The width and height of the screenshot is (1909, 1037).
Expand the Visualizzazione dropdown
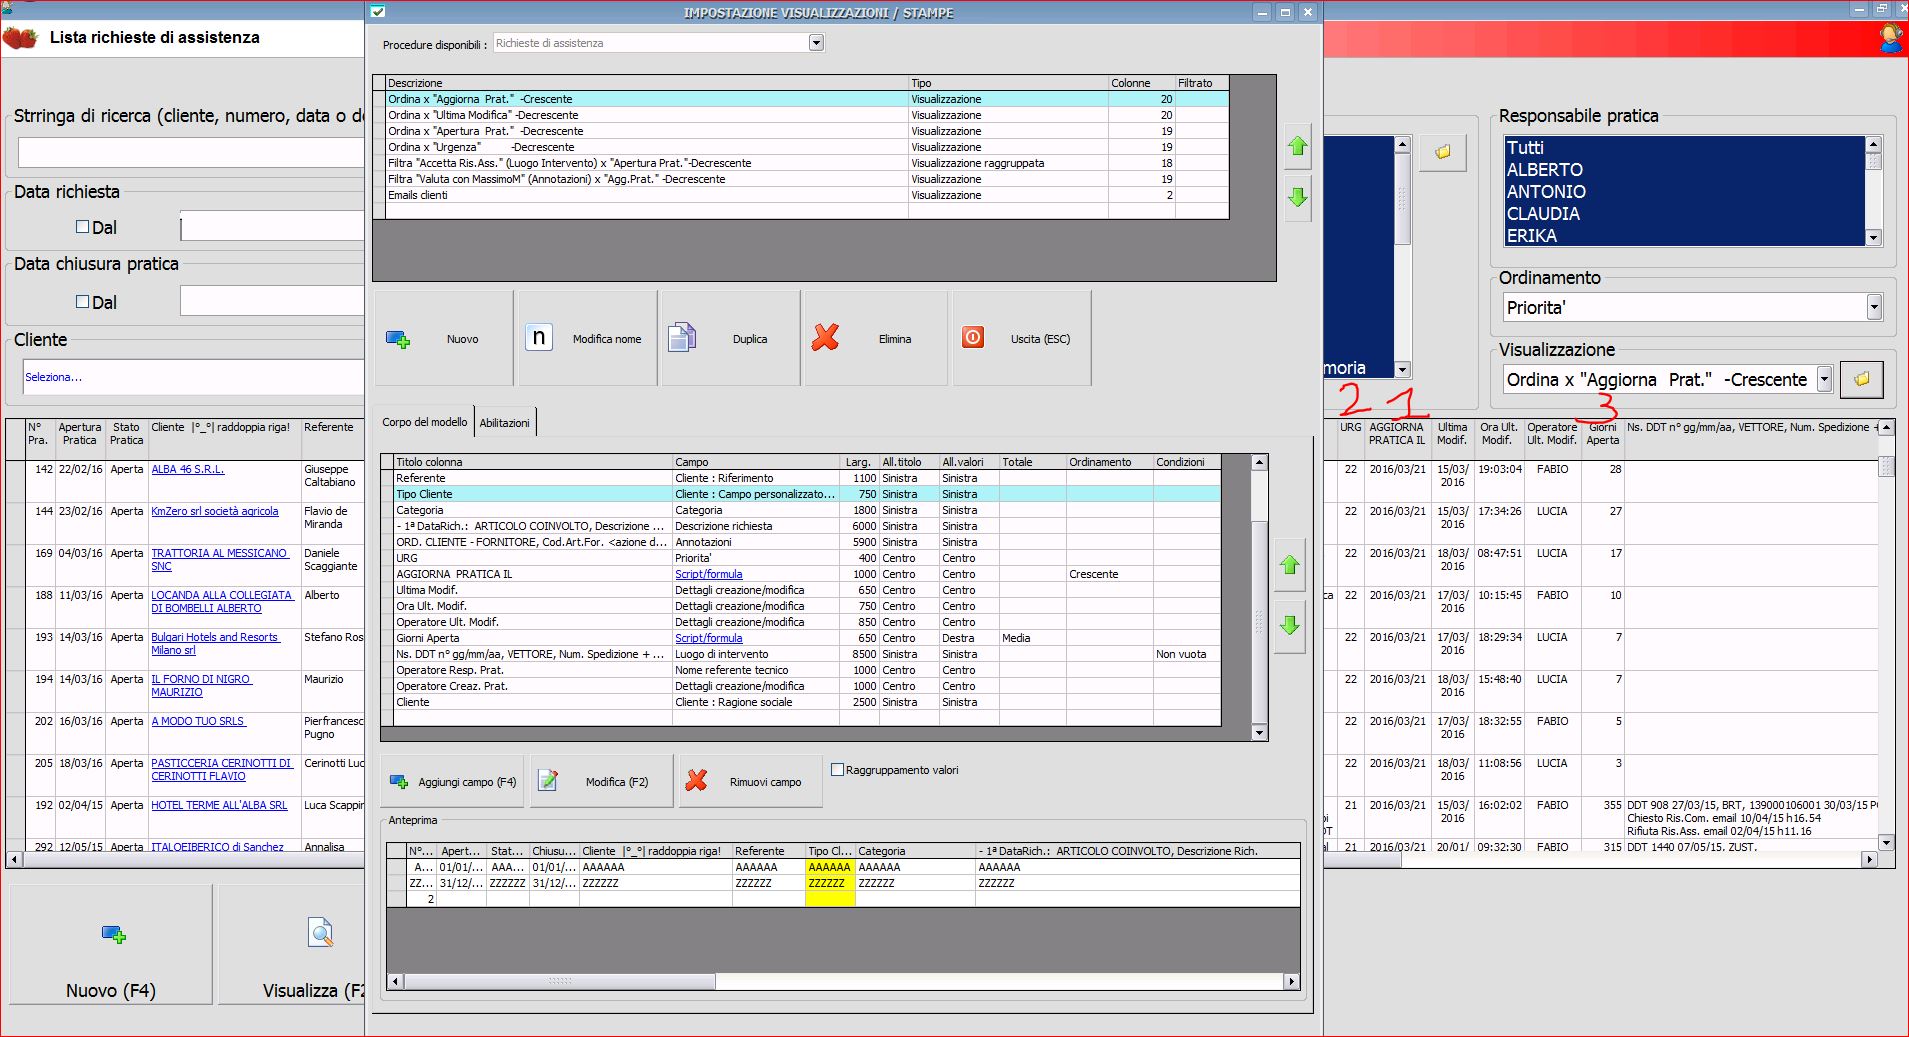click(1824, 380)
